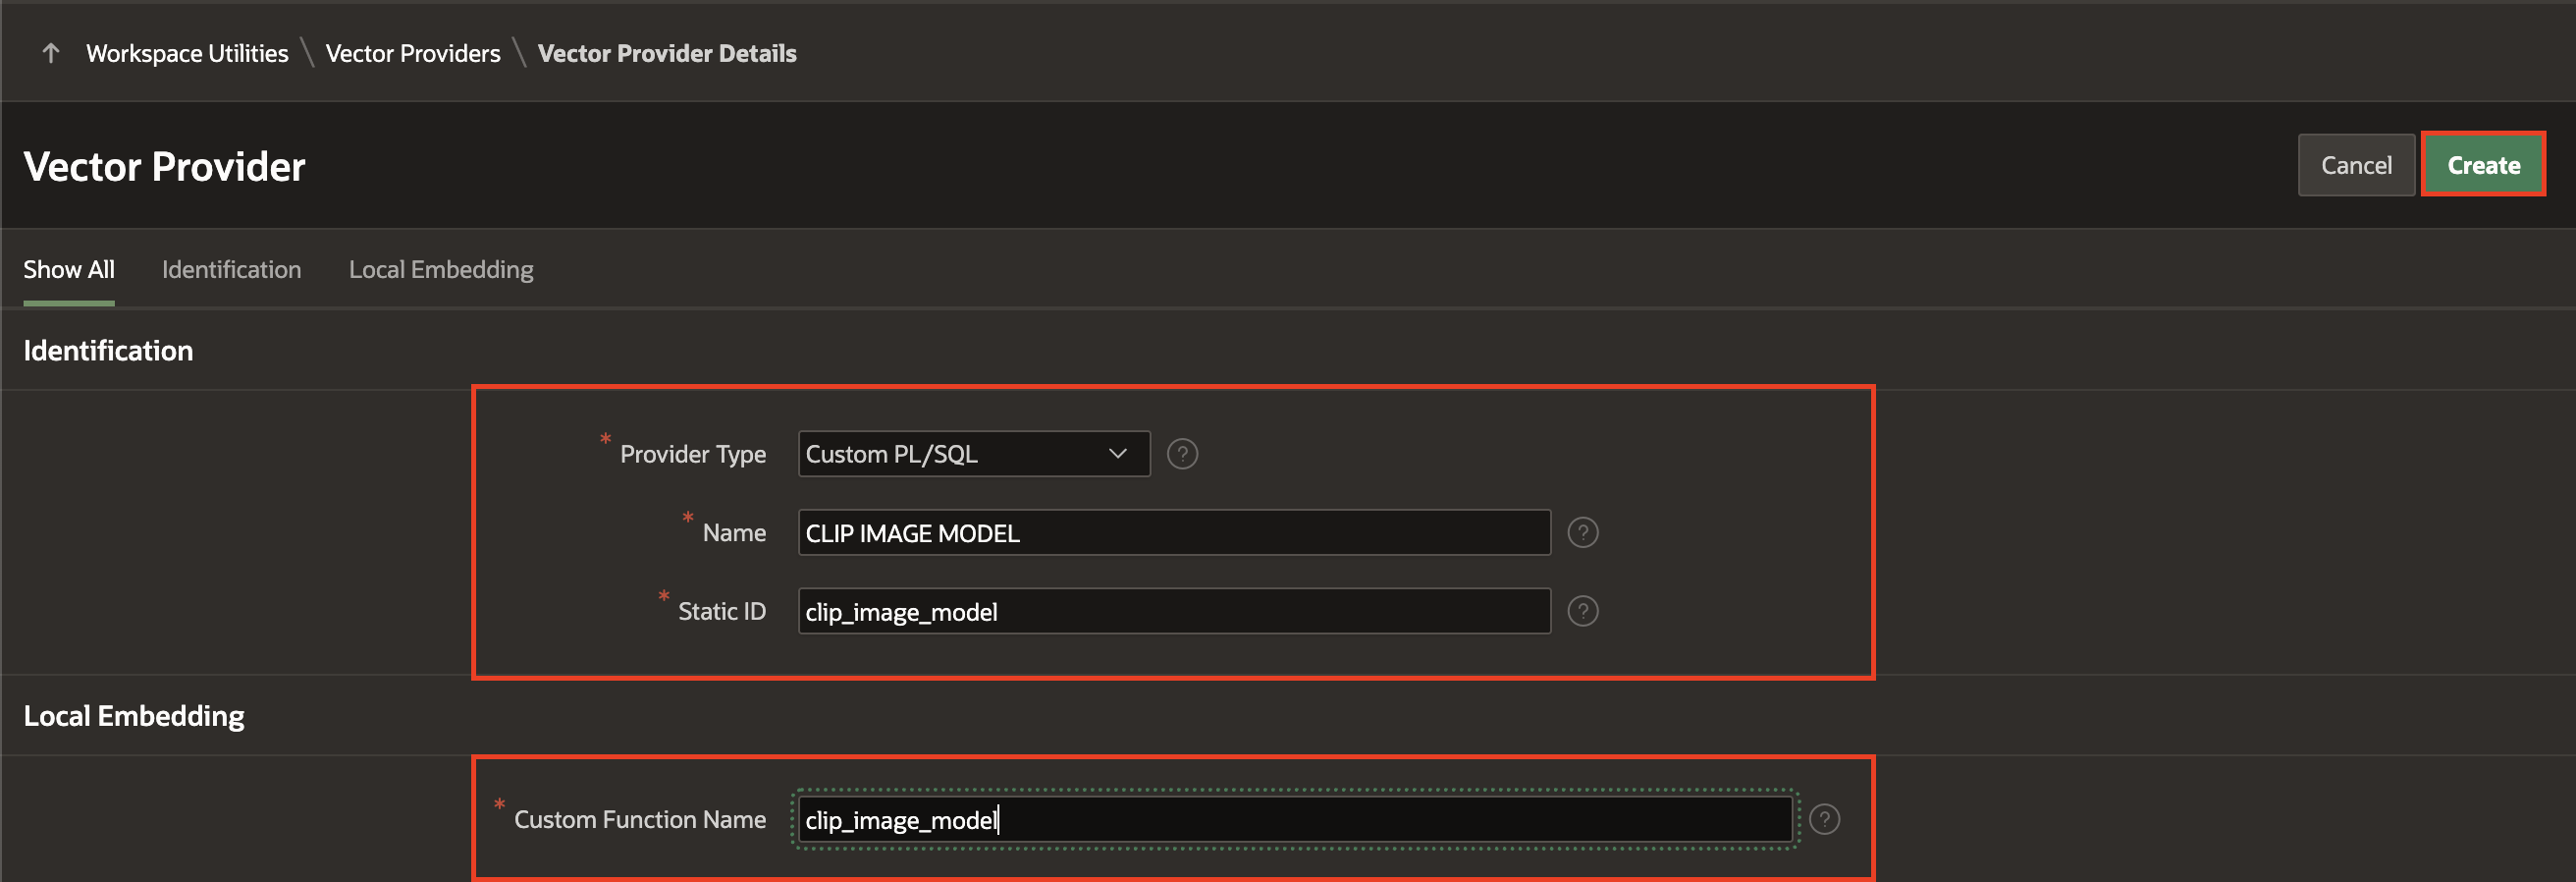Screen dimensions: 2576x882
Task: Click the Provider Type field label
Action: pyautogui.click(x=692, y=455)
